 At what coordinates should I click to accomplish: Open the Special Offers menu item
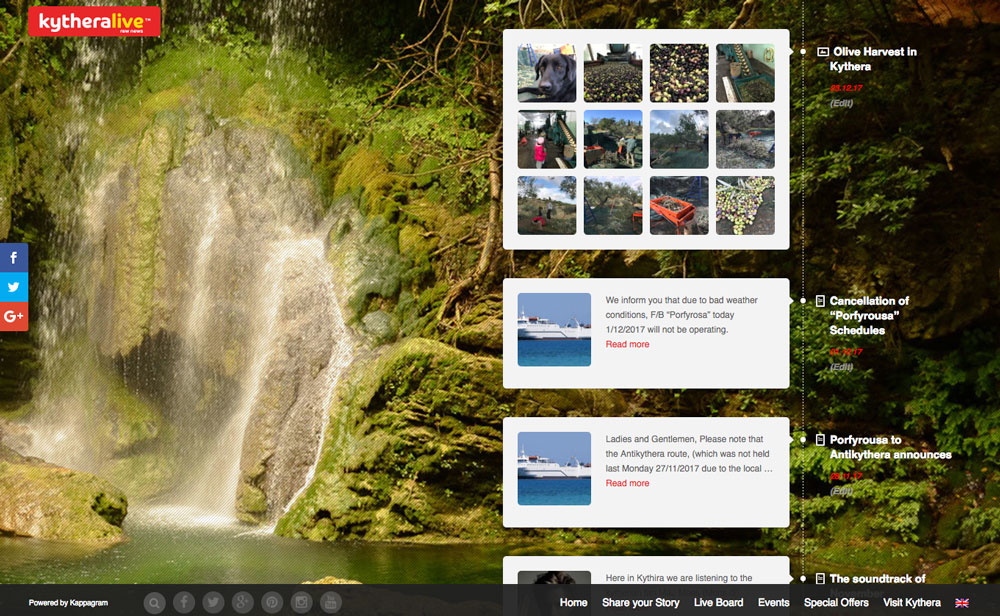pos(836,603)
